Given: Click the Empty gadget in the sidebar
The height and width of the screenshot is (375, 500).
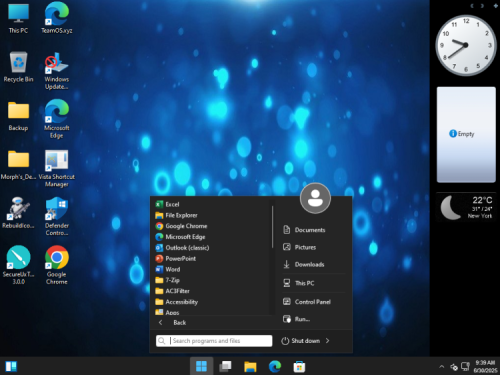Looking at the screenshot, I should pyautogui.click(x=466, y=135).
